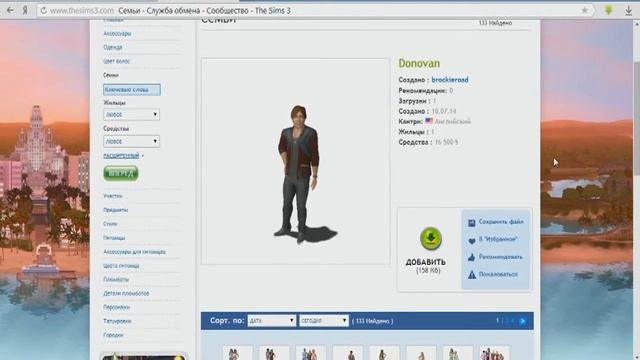Click the browser address bar

click(x=314, y=11)
